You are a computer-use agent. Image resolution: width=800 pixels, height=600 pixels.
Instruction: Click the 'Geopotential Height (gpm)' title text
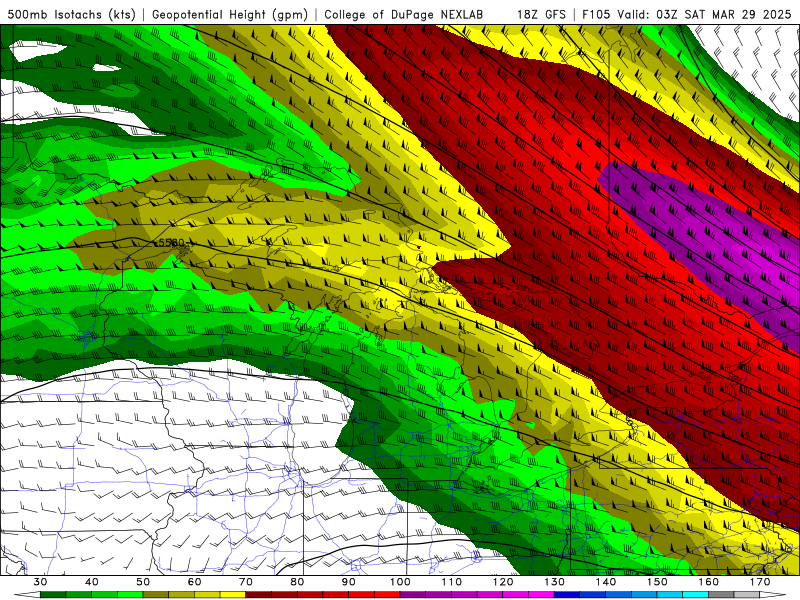[x=230, y=14]
